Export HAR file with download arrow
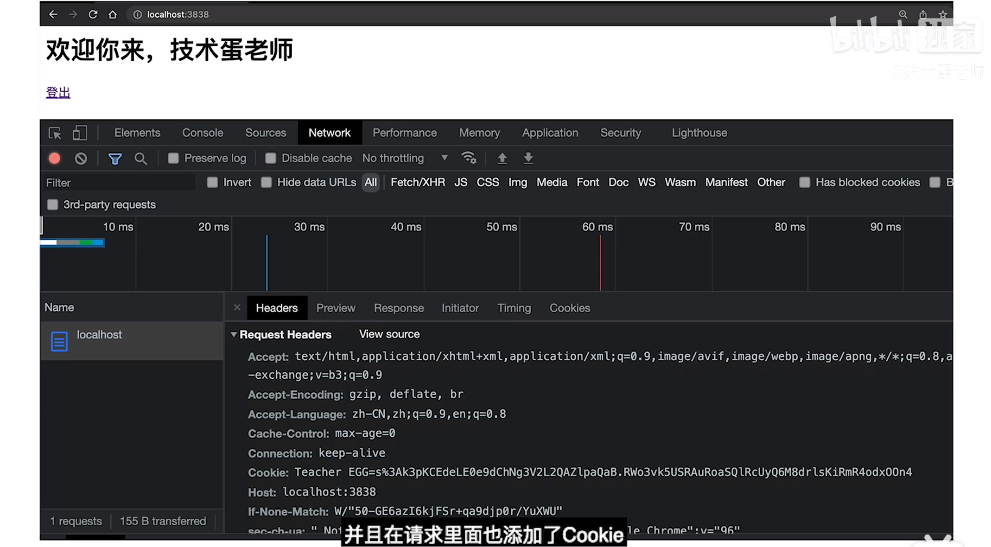The height and width of the screenshot is (547, 991). tap(528, 158)
